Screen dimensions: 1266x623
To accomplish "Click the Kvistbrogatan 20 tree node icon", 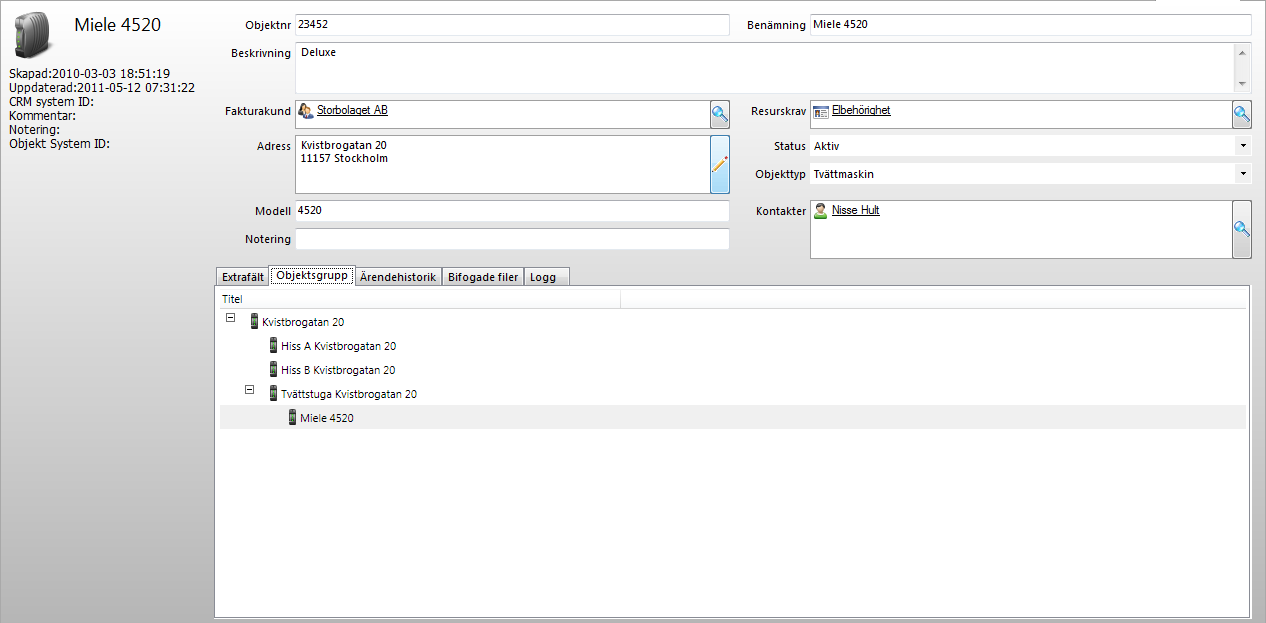I will 254,322.
